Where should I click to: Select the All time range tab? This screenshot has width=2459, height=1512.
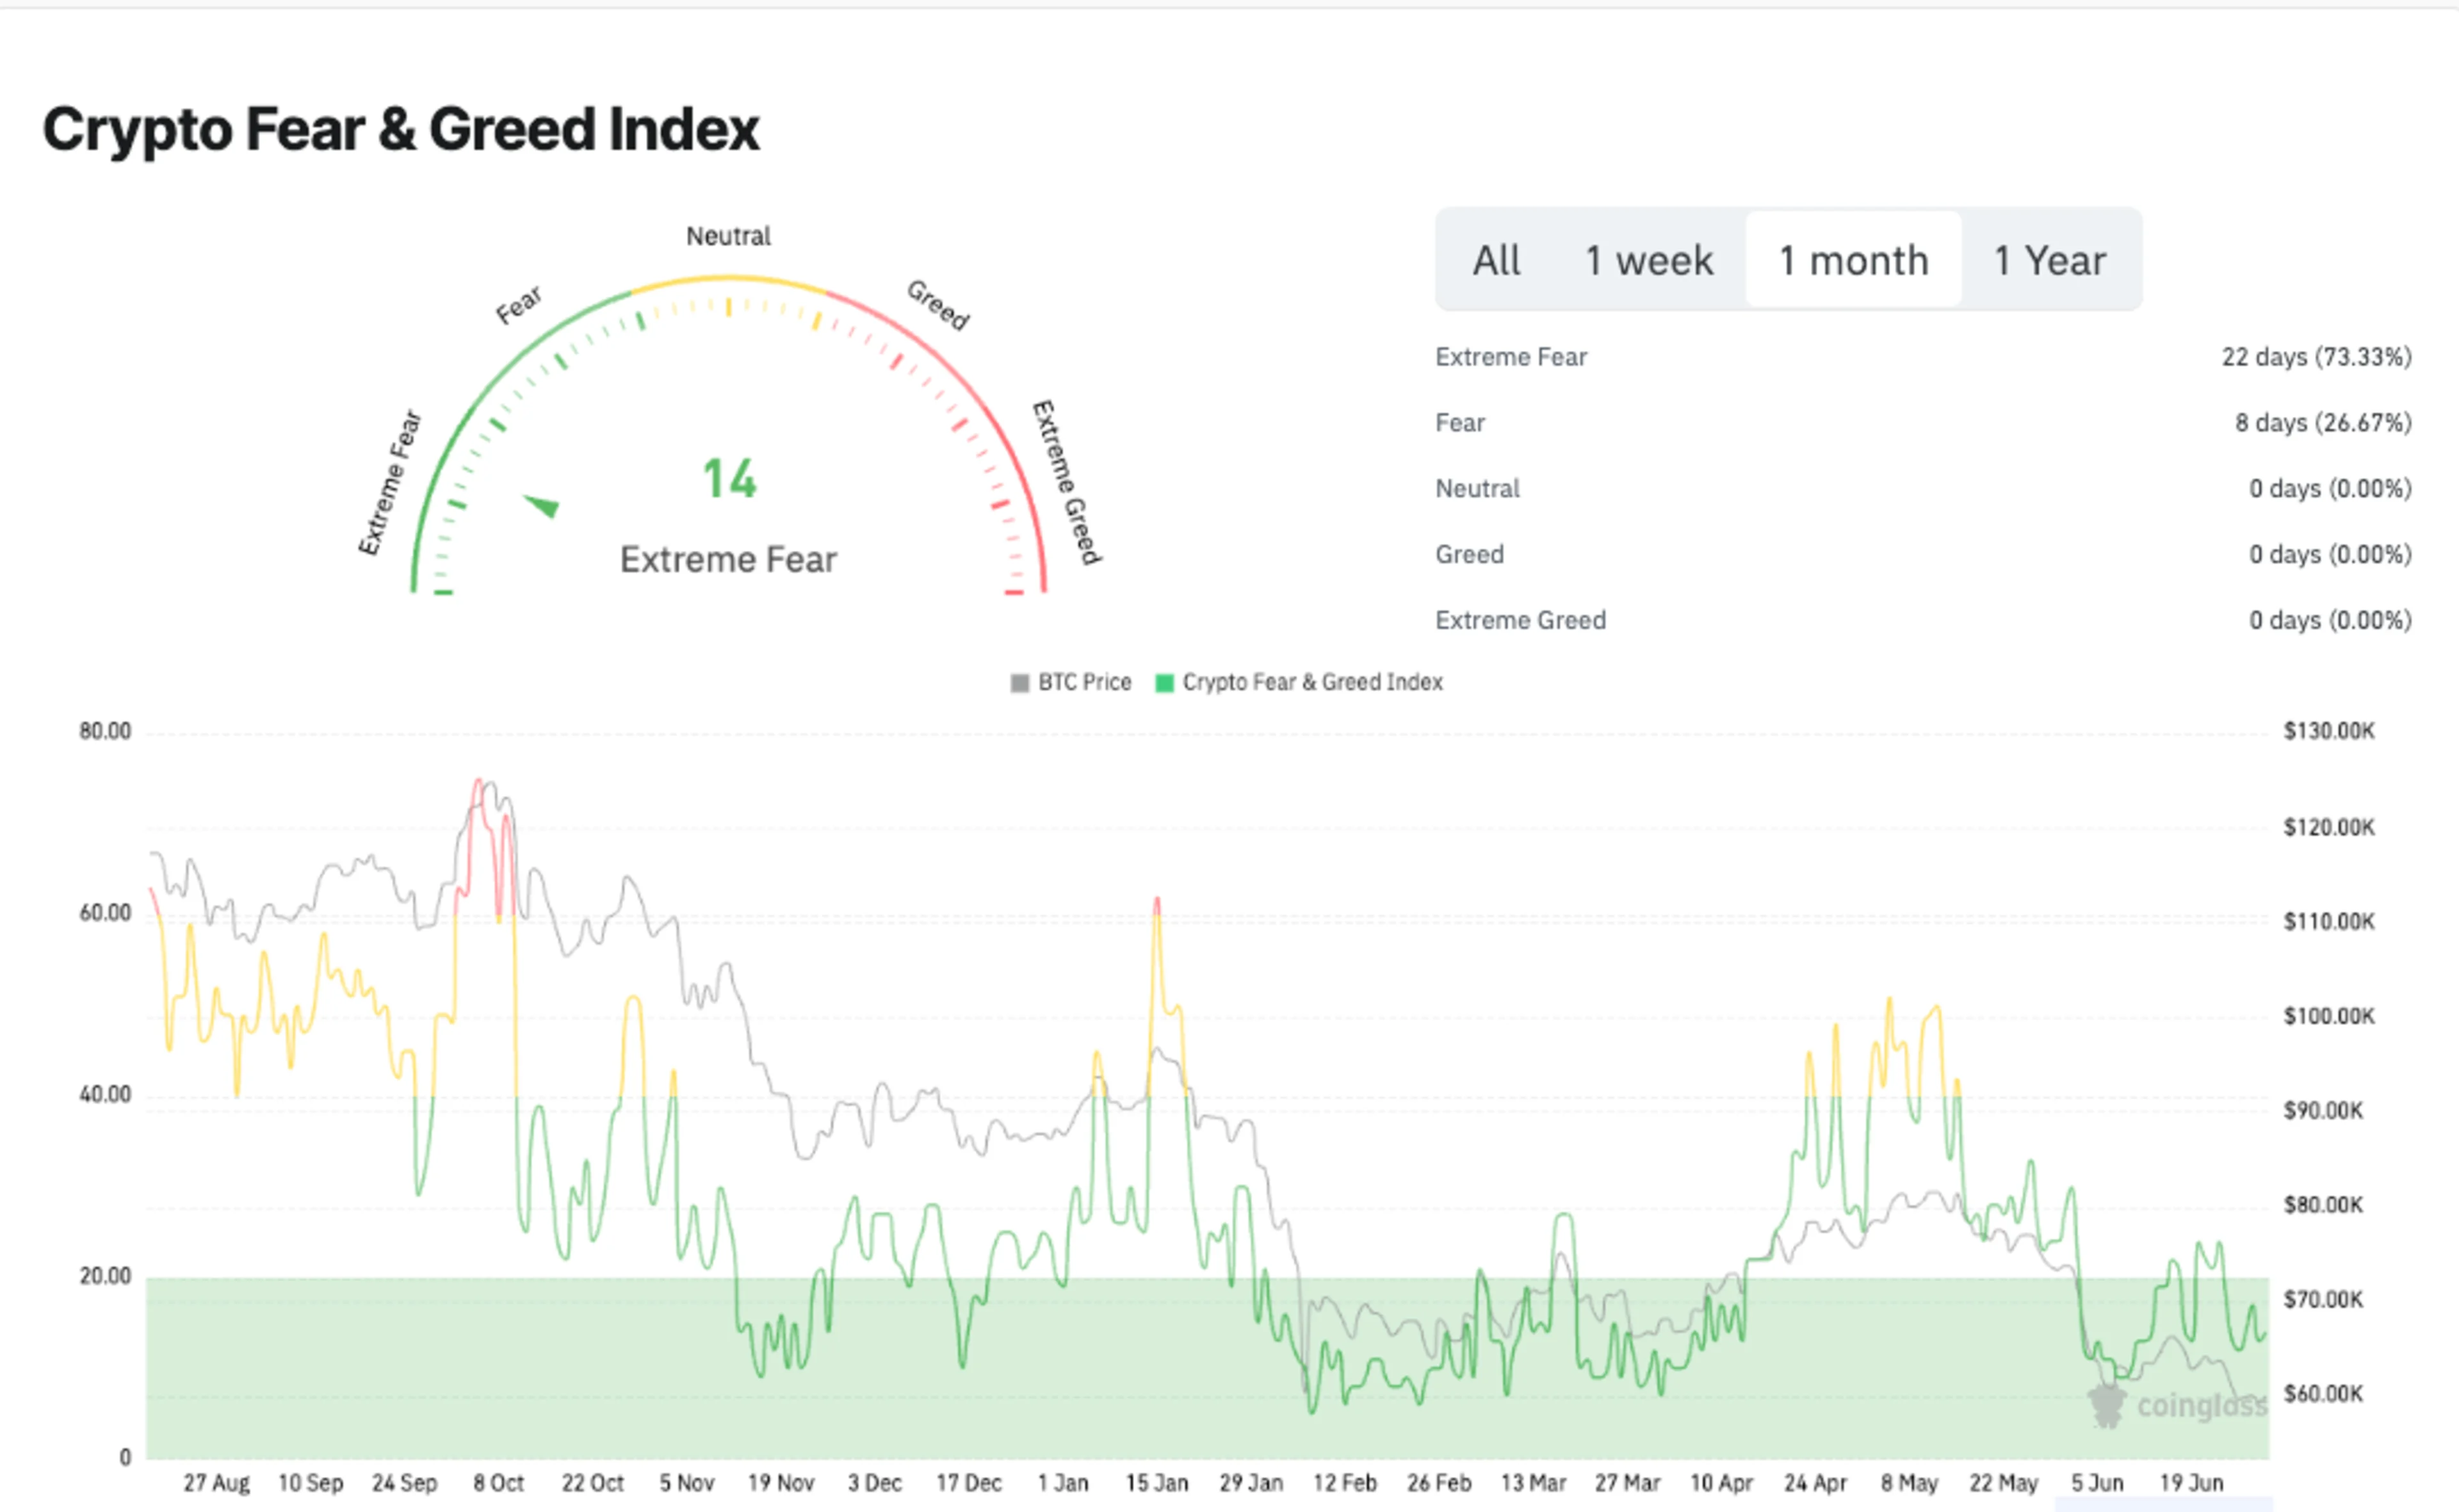[1496, 260]
